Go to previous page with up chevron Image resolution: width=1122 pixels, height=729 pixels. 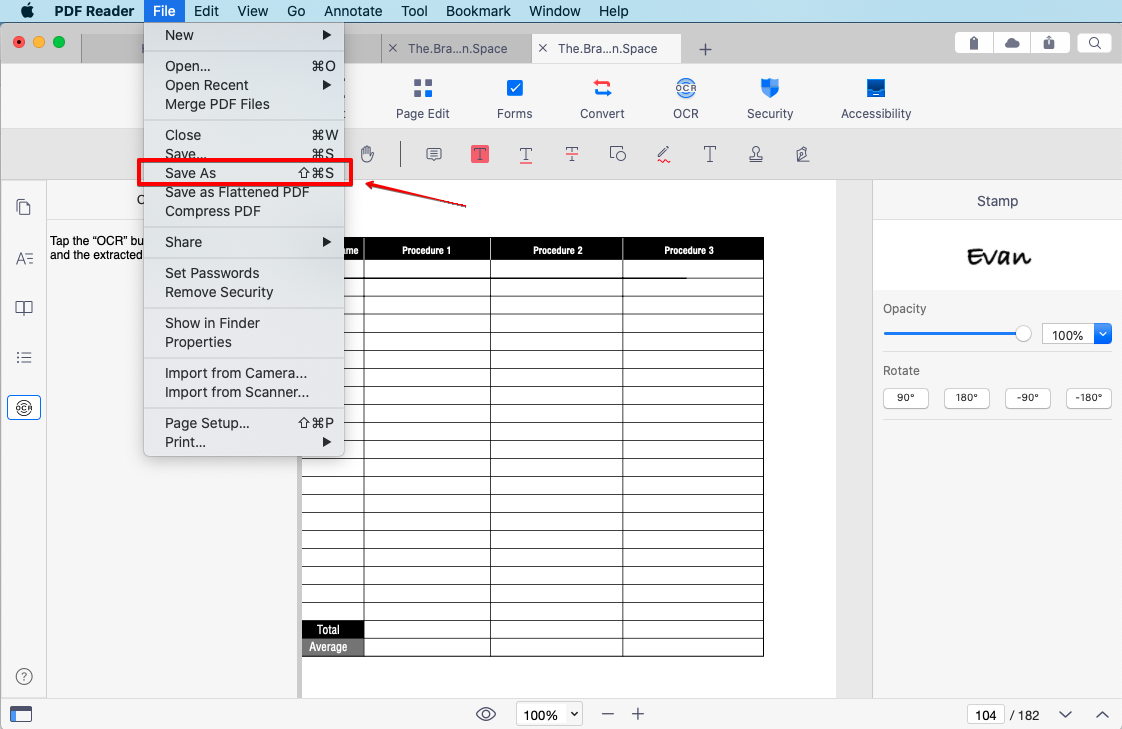(x=1102, y=715)
